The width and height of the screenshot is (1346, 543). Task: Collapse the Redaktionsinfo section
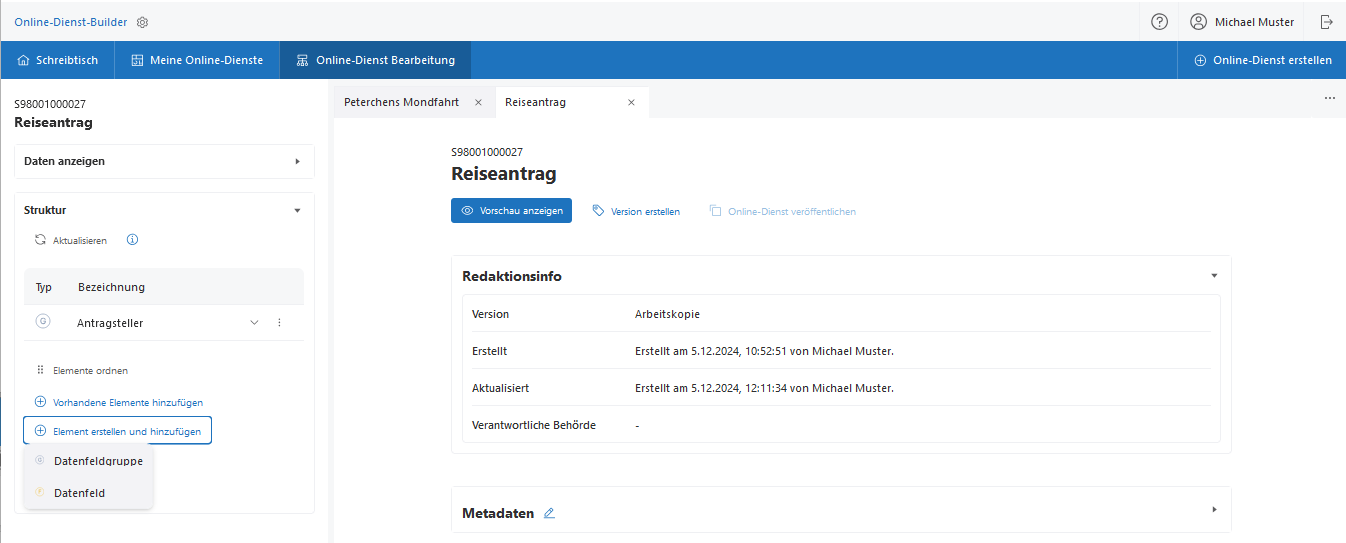1214,276
